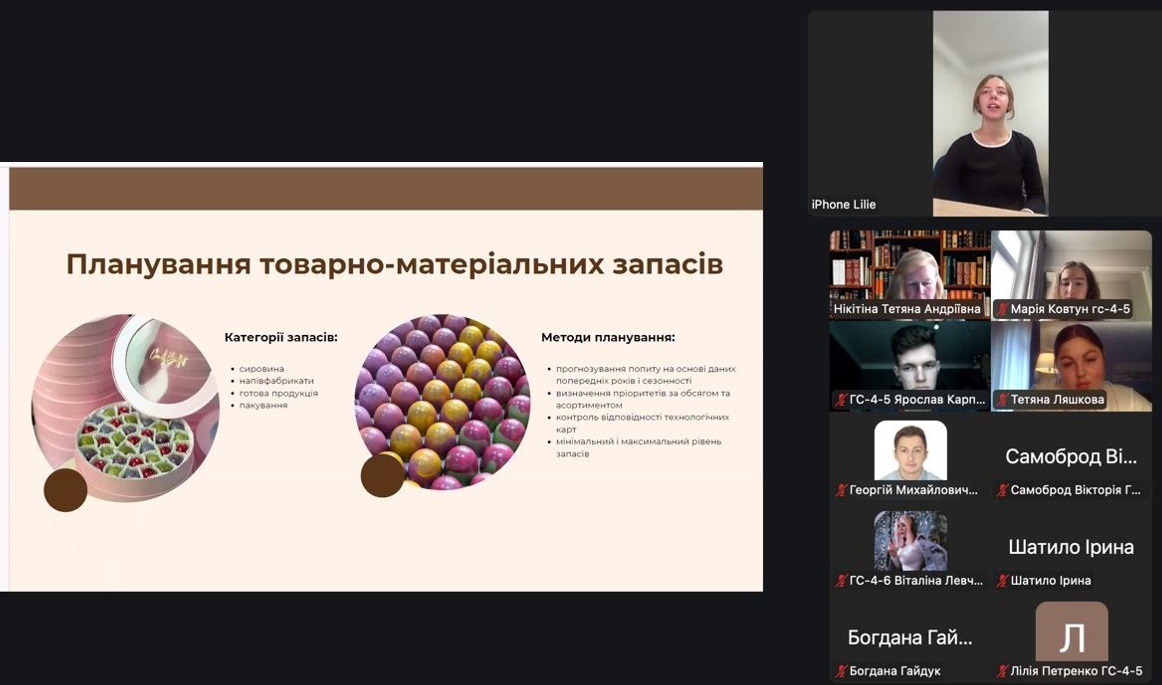Click the Богдана Гайдук name label
Image resolution: width=1162 pixels, height=685 pixels.
point(894,671)
